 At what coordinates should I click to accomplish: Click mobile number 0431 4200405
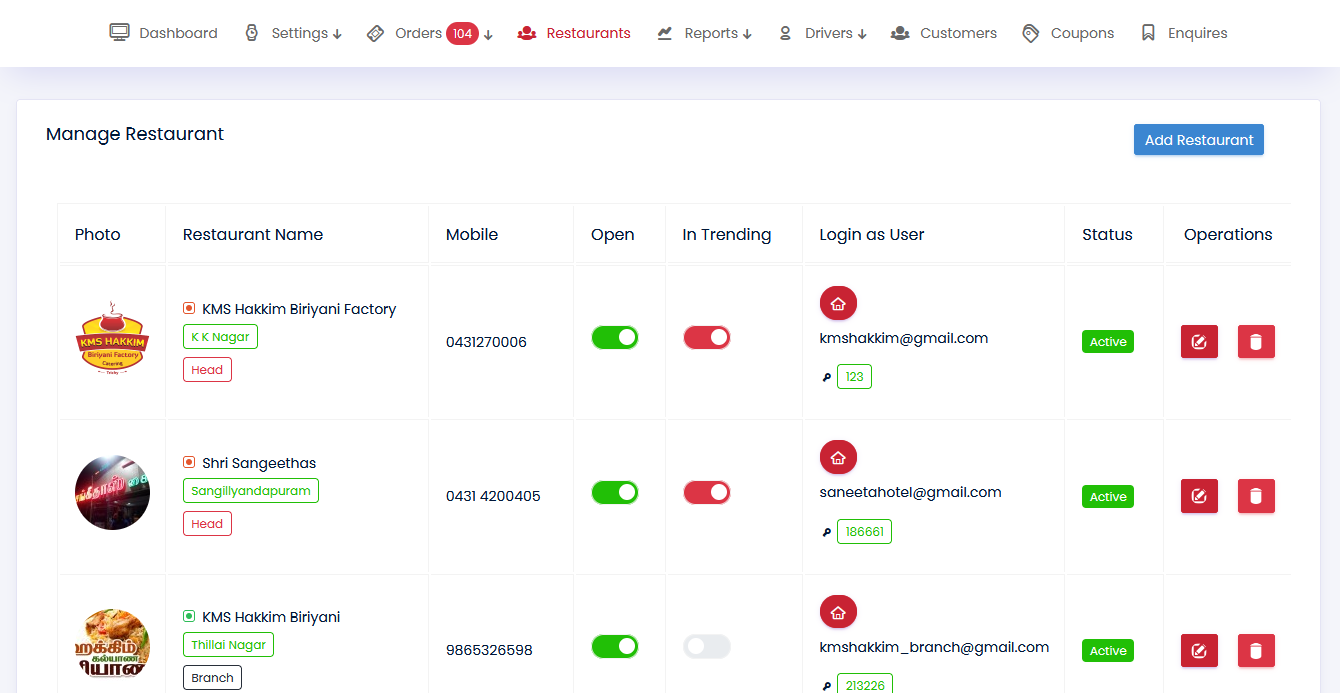click(493, 496)
